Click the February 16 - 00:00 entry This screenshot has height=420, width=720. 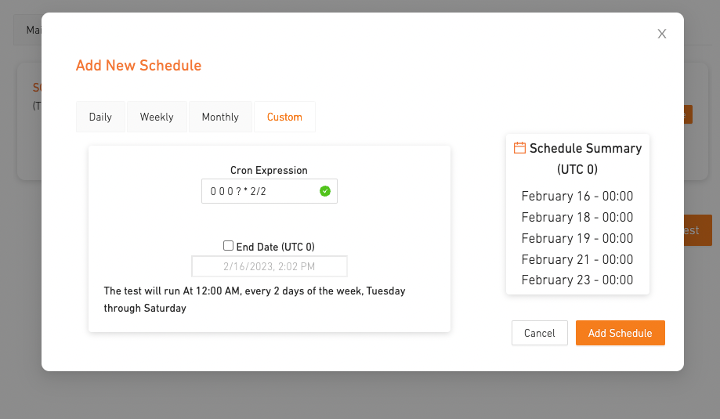click(577, 196)
